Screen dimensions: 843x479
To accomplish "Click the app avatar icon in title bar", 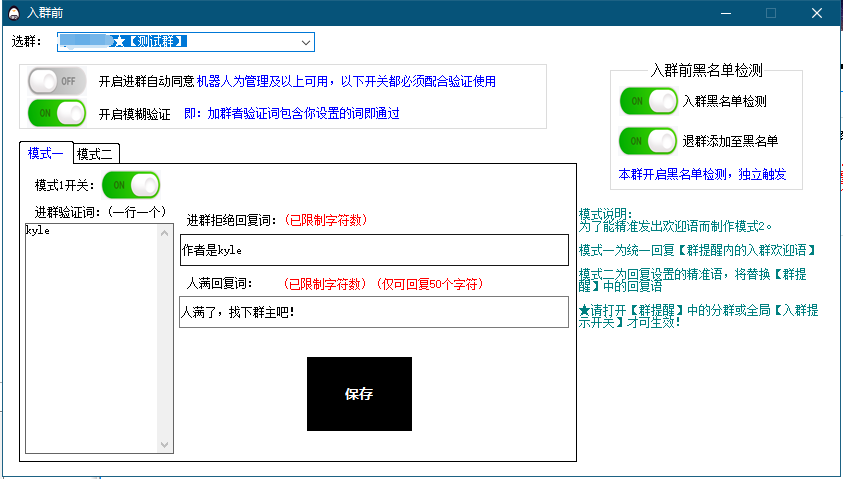I will click(x=13, y=13).
